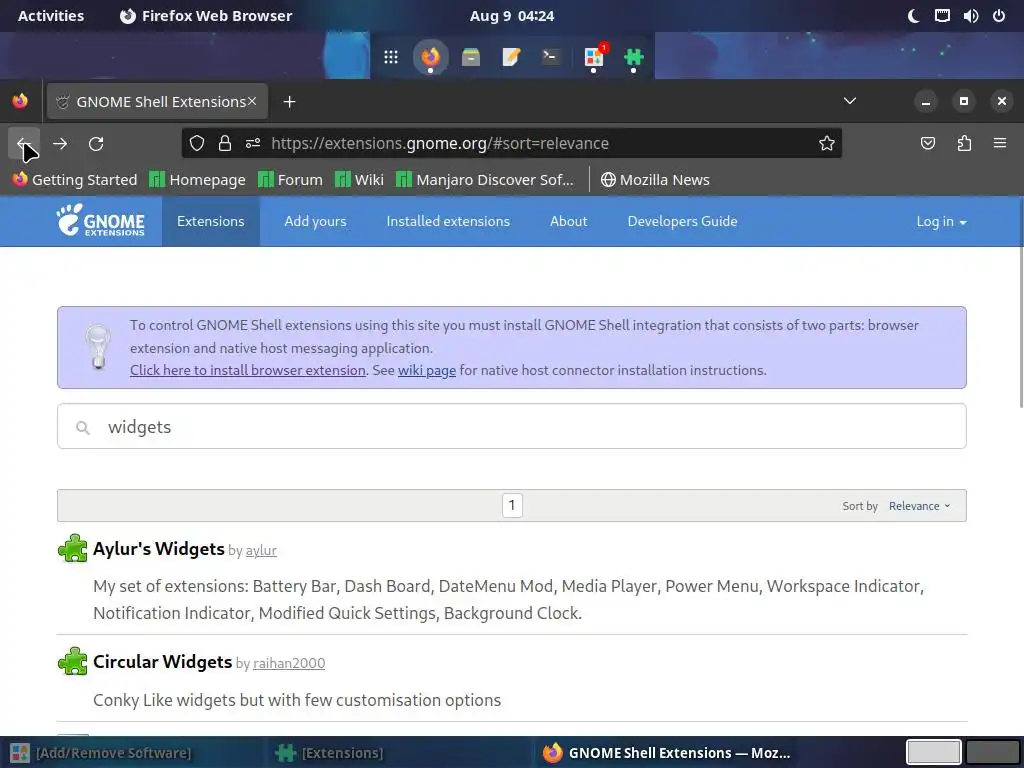Bookmark this page with the star icon
The image size is (1024, 768).
coord(827,143)
